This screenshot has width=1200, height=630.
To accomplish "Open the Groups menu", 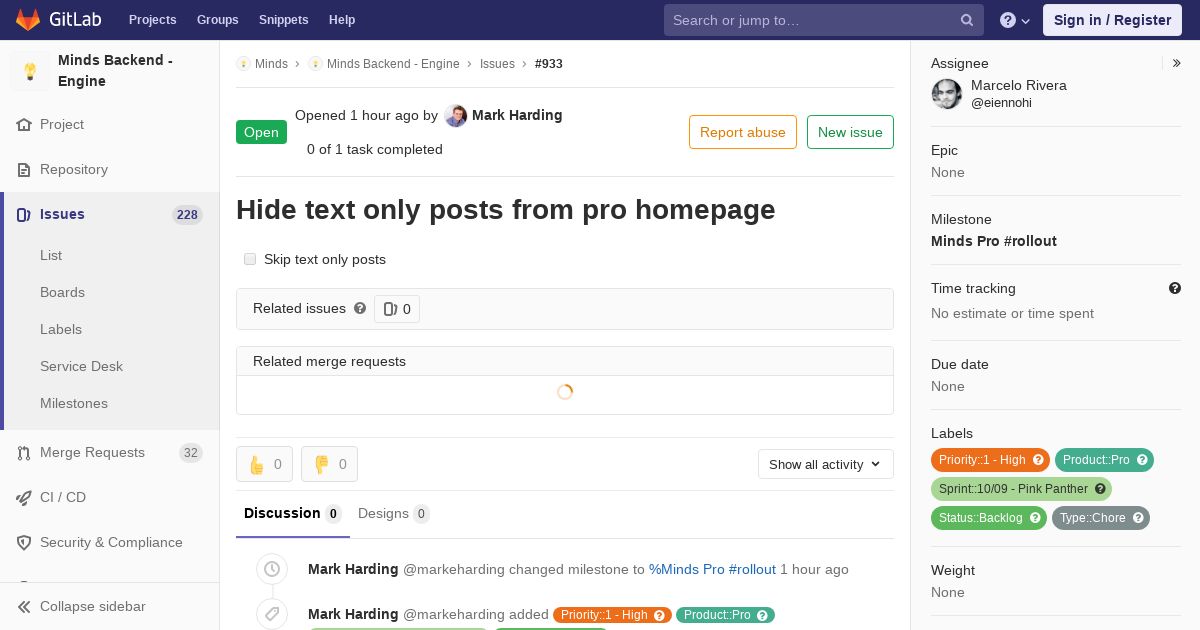I will 217,20.
